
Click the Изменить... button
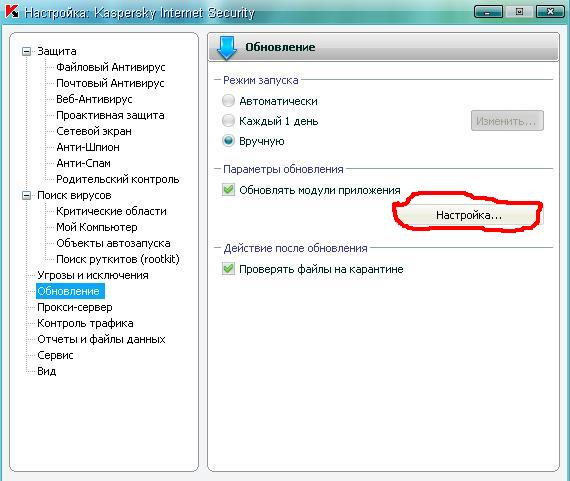[x=507, y=121]
